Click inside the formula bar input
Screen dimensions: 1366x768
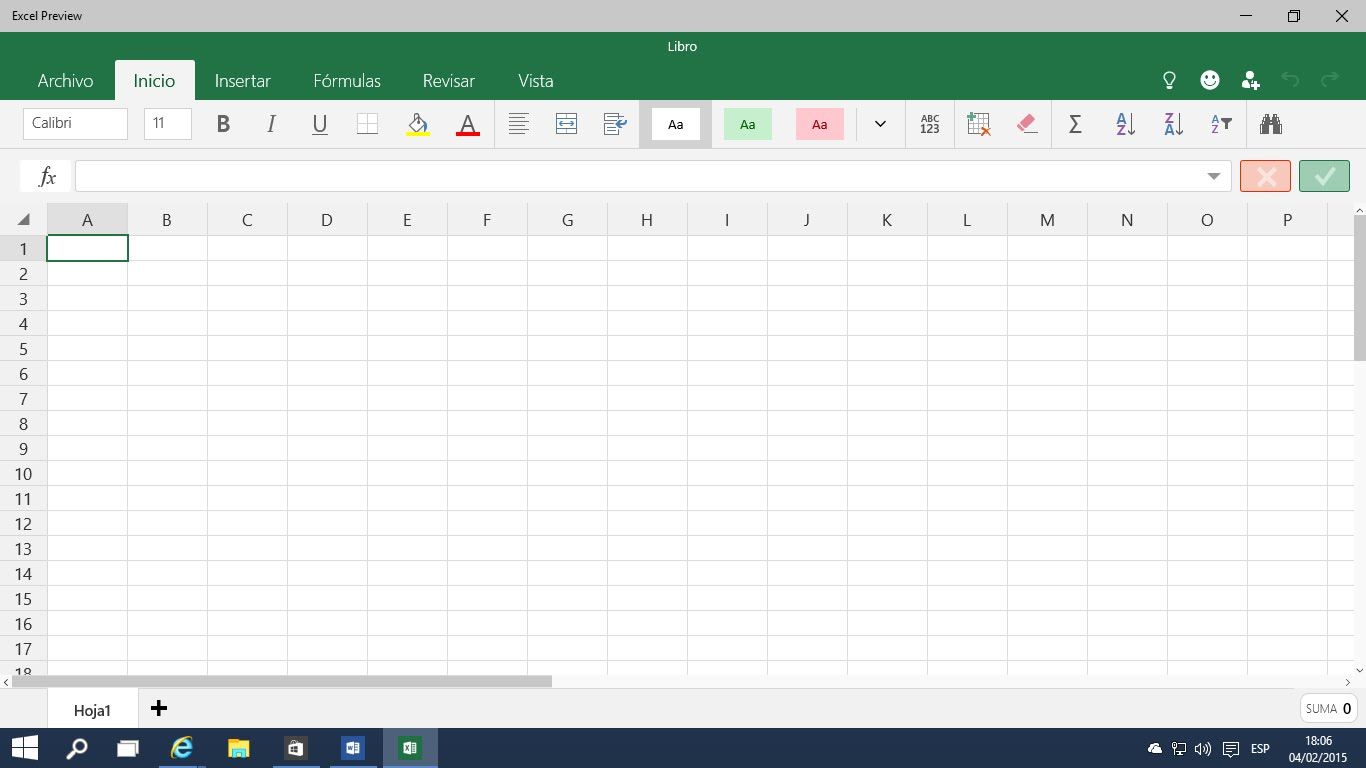pos(640,176)
